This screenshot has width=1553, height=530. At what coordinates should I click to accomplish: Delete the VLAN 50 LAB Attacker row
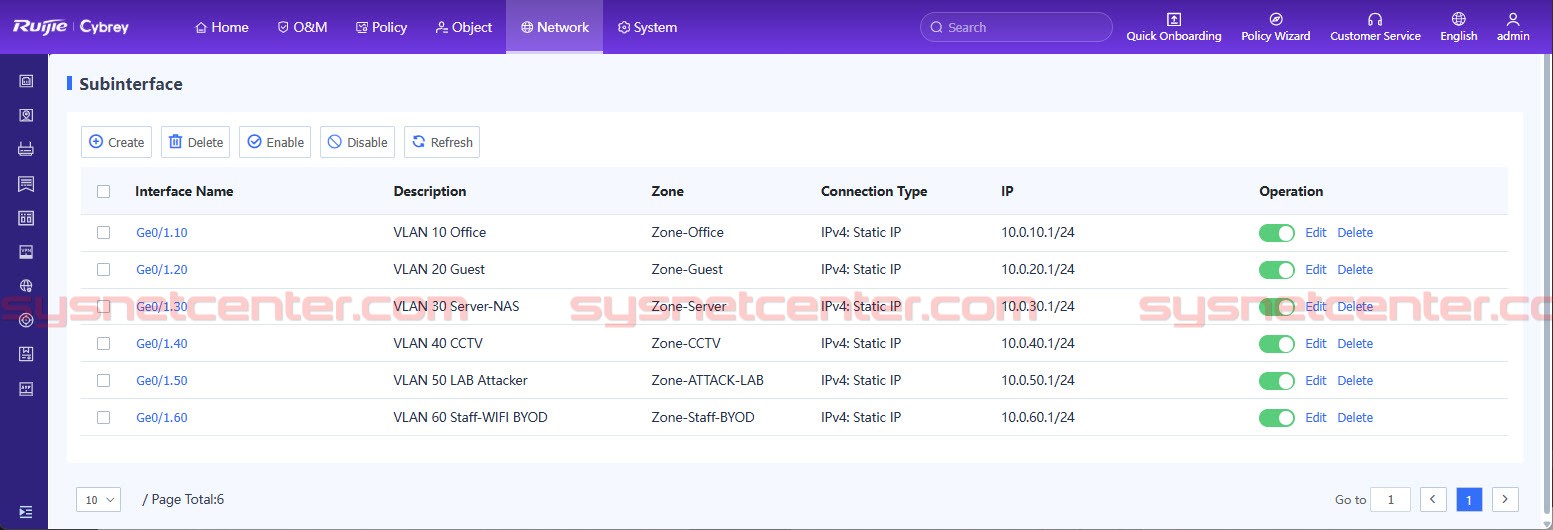[x=1355, y=380]
